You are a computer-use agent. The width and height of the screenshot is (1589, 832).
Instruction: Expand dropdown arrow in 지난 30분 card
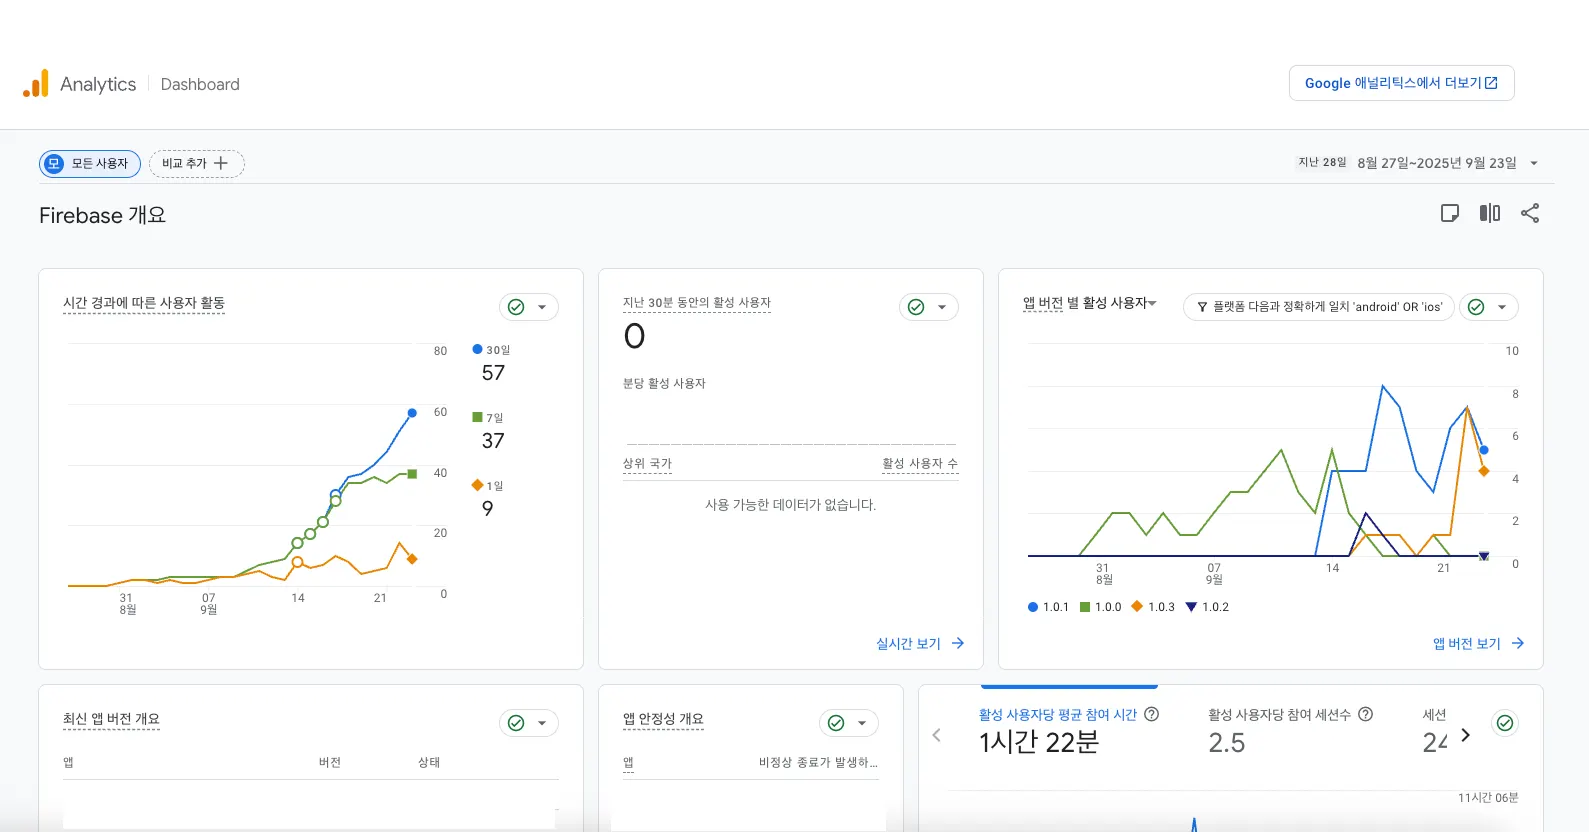[942, 307]
